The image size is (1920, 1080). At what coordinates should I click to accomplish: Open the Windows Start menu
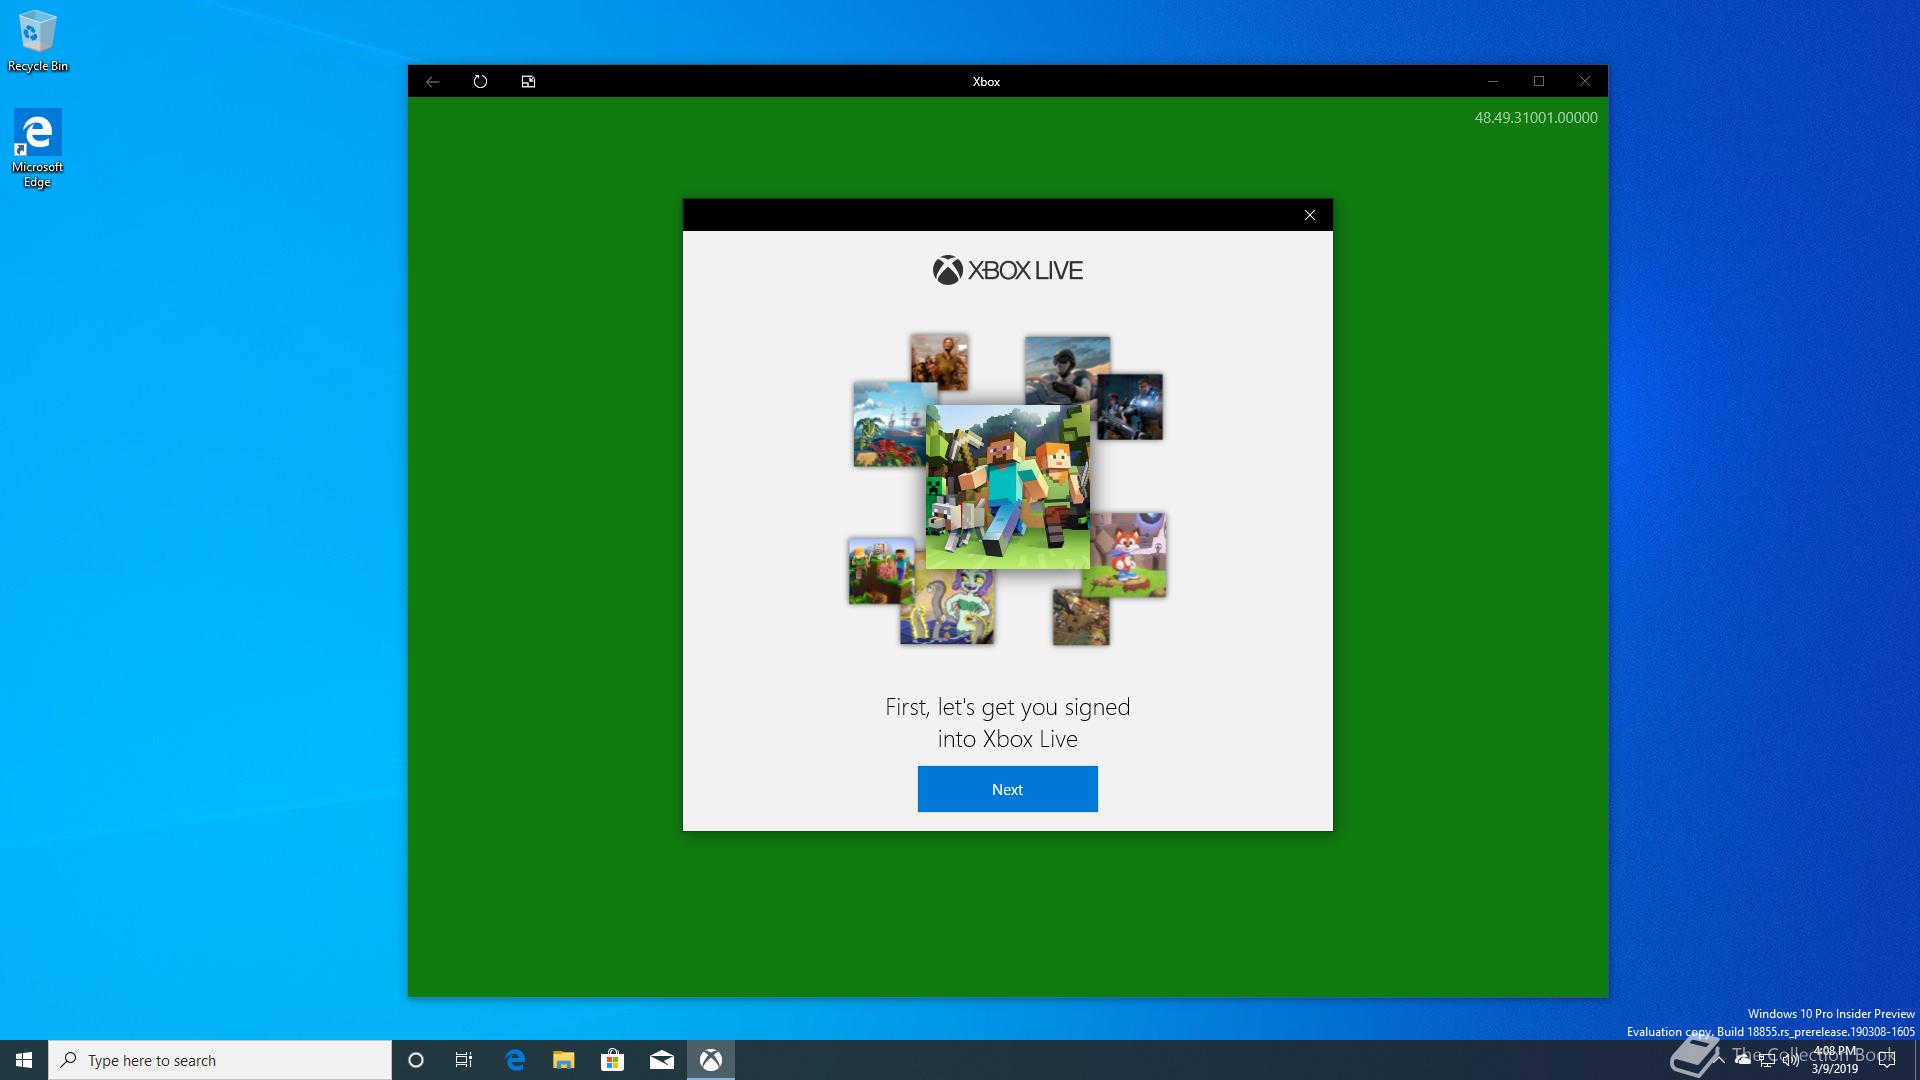pos(24,1060)
